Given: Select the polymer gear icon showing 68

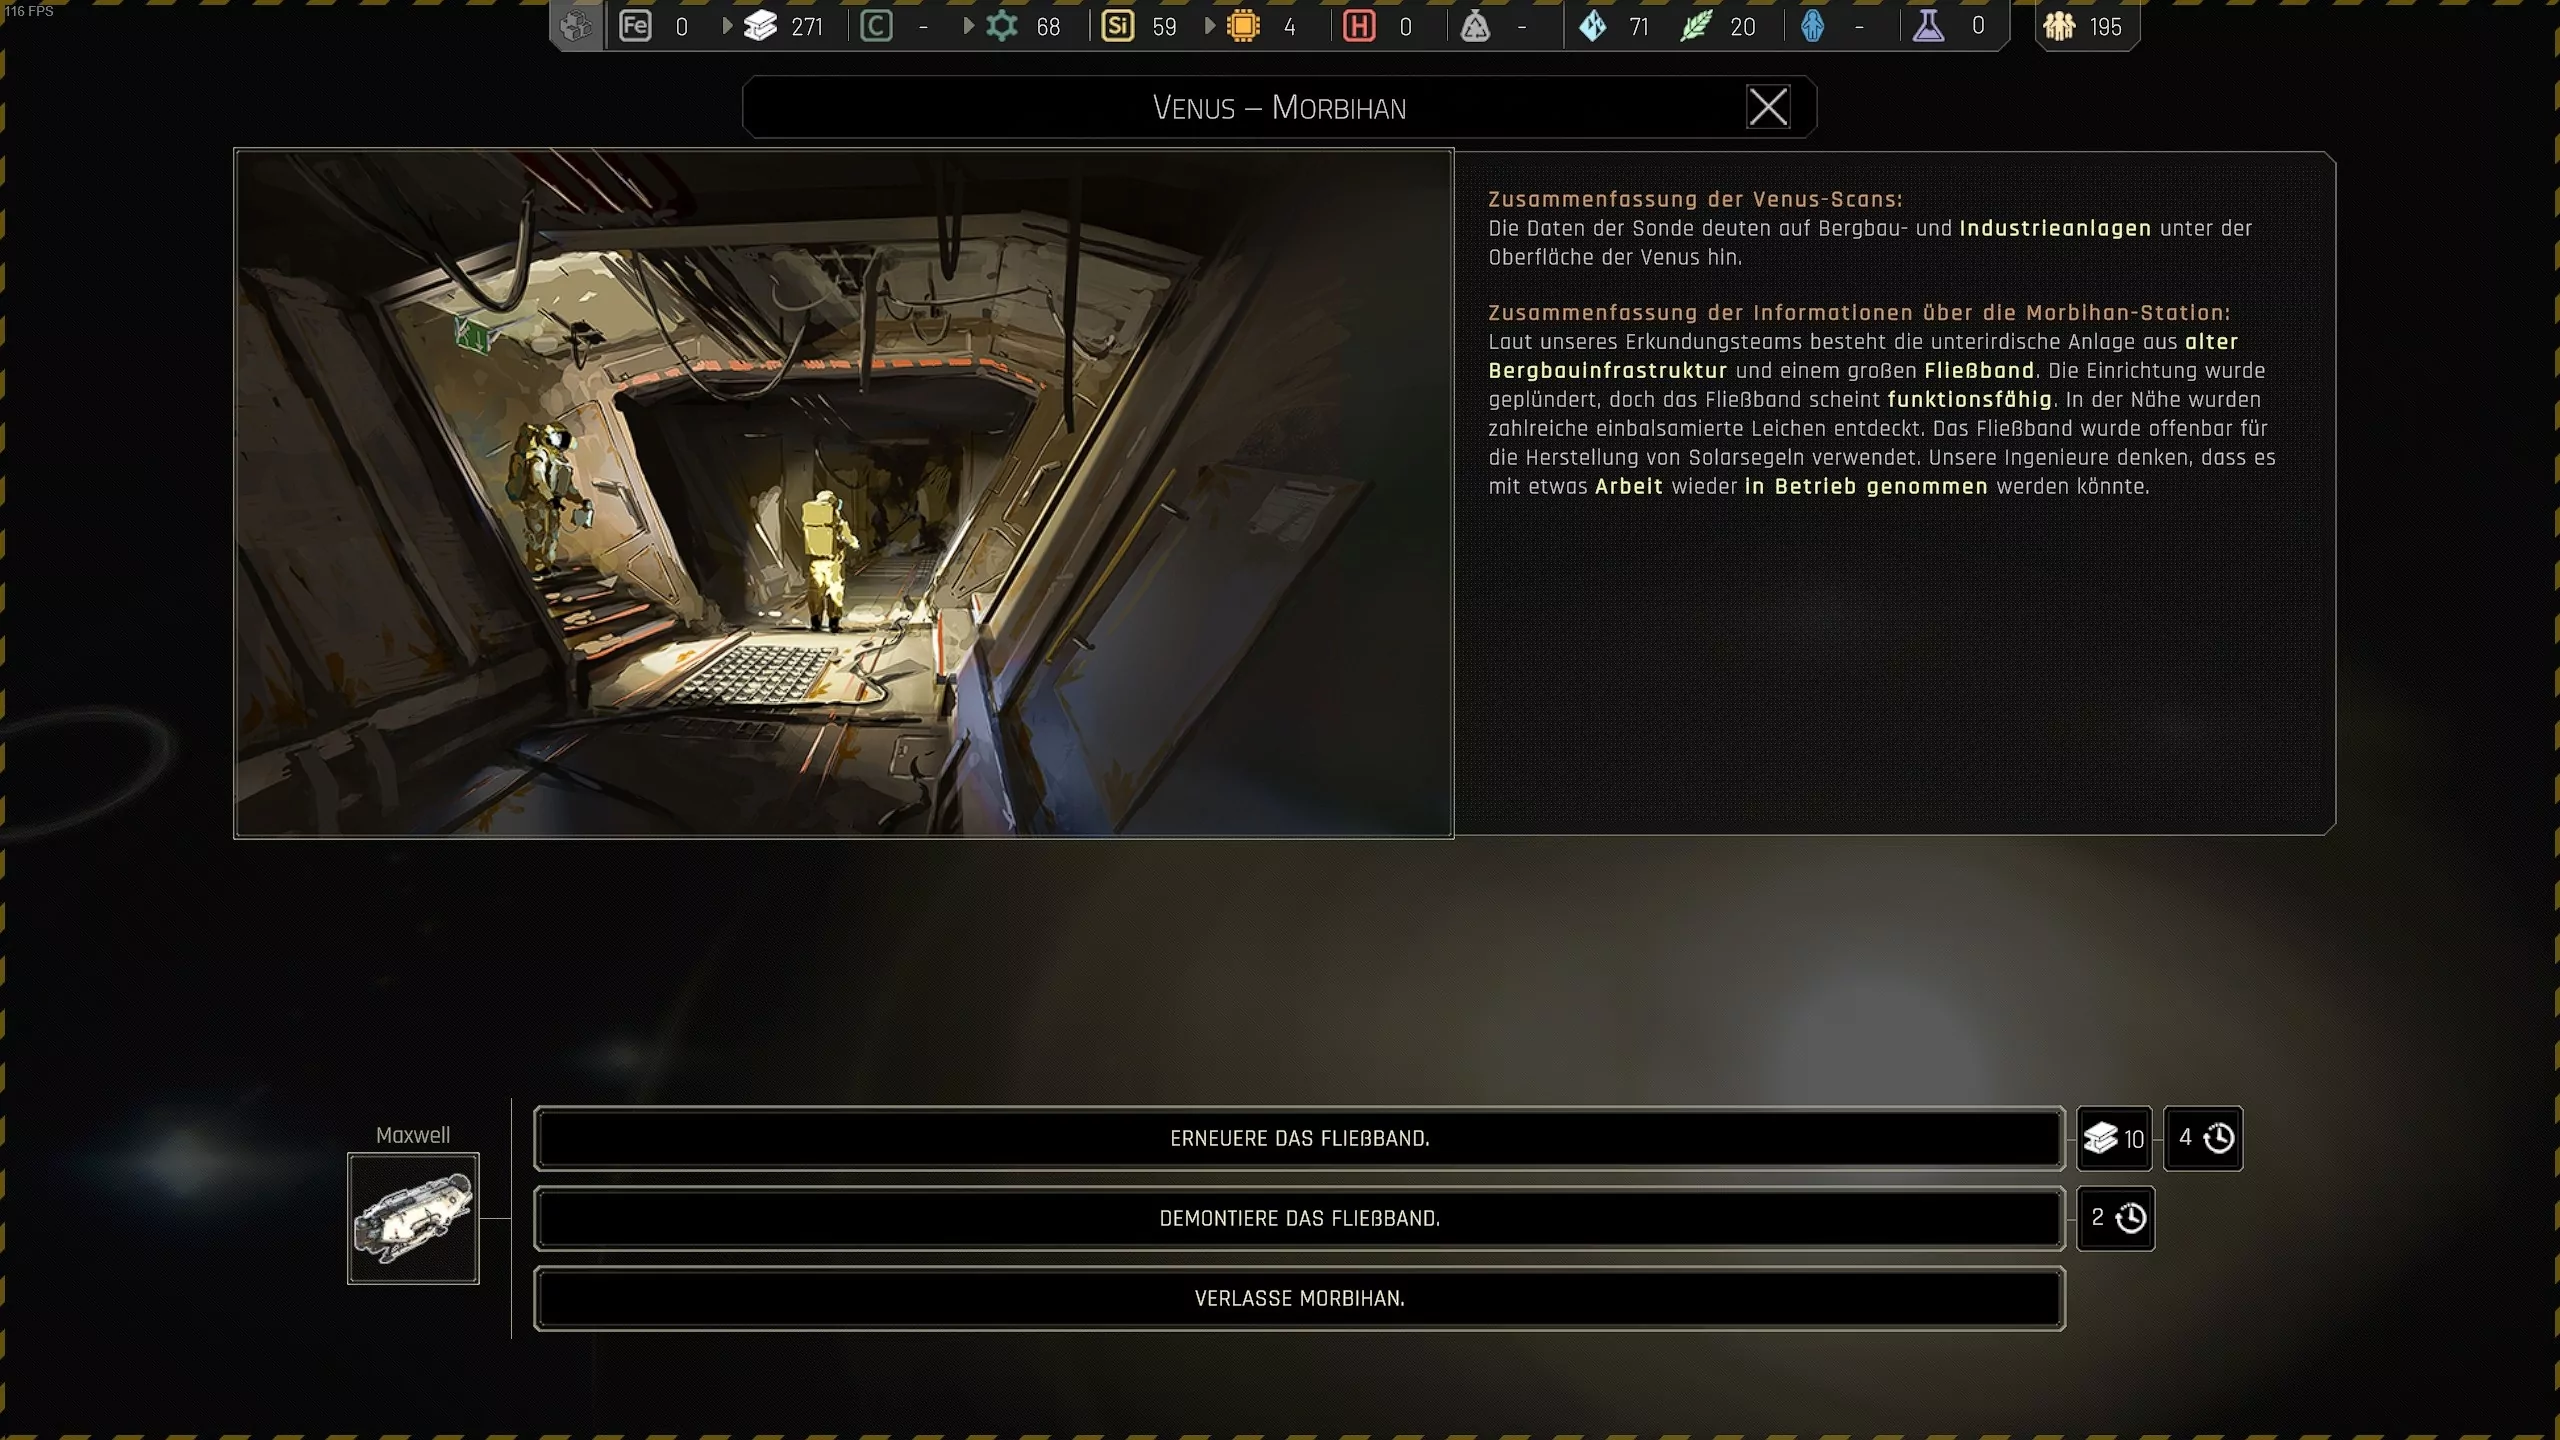Looking at the screenshot, I should coord(1001,26).
